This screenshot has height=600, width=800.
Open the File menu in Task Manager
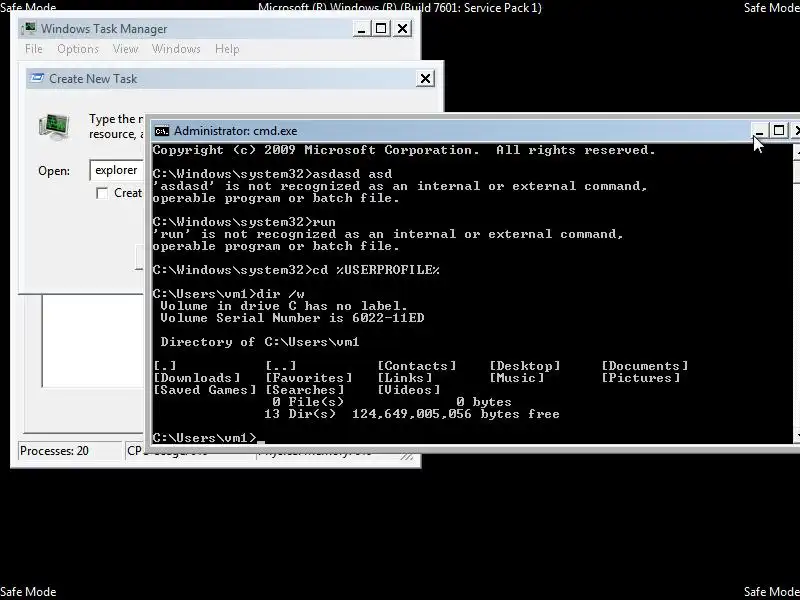tap(34, 49)
